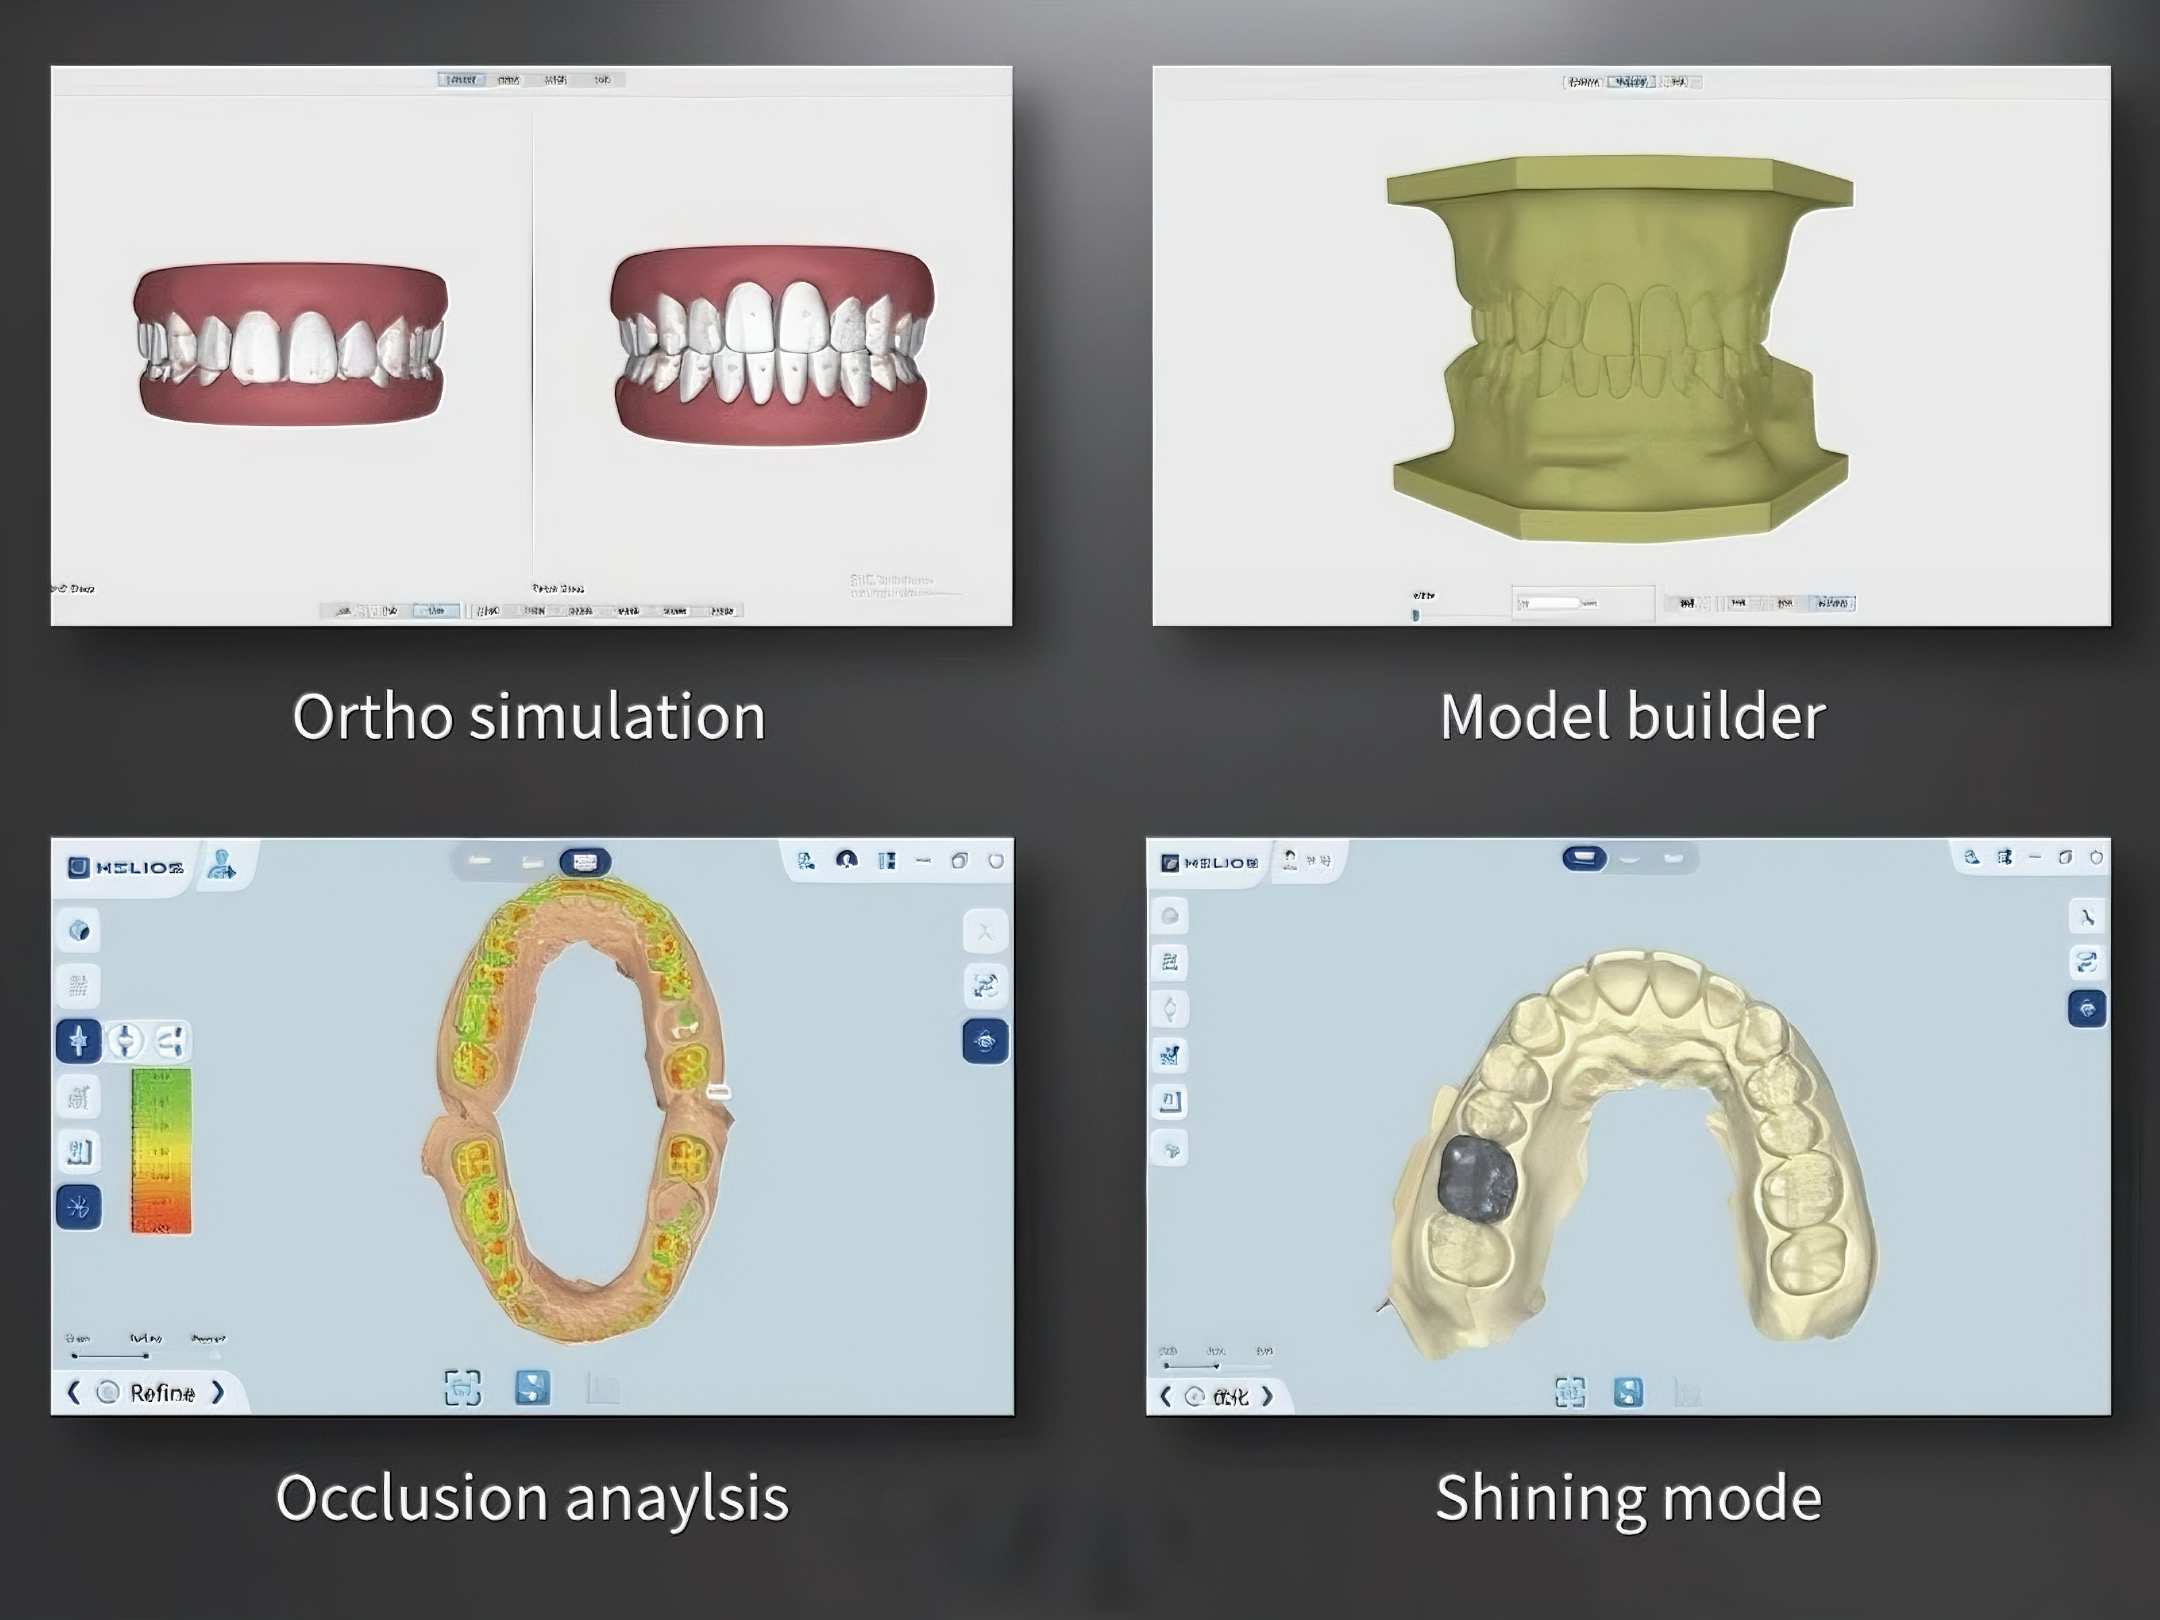Viewport: 2160px width, 1620px height.
Task: Click the patient icon beside HELIOS logo in Occlusion panel
Action: [x=222, y=865]
